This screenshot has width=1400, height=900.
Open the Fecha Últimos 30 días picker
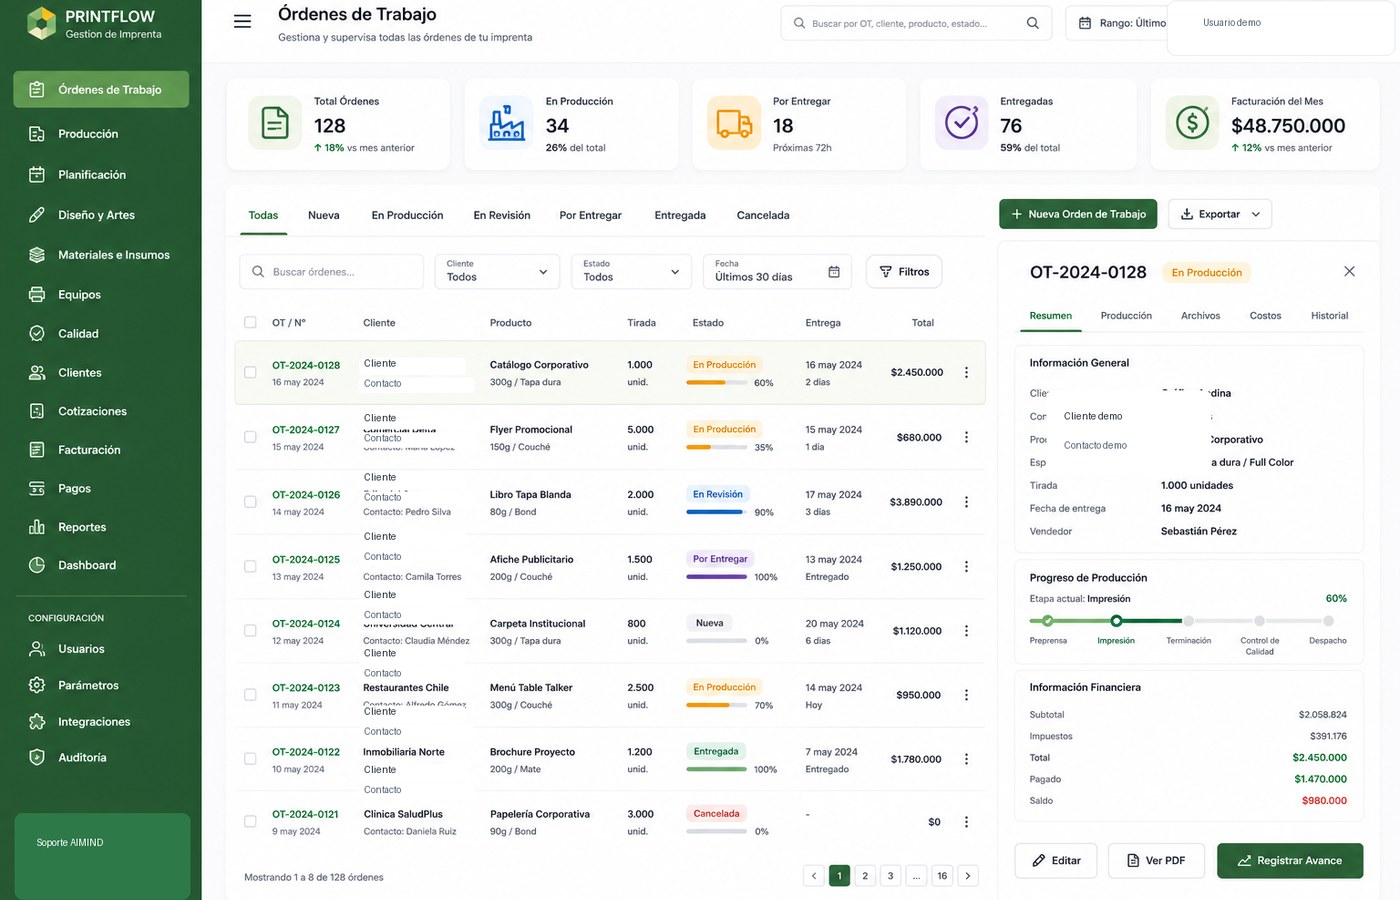pyautogui.click(x=777, y=271)
